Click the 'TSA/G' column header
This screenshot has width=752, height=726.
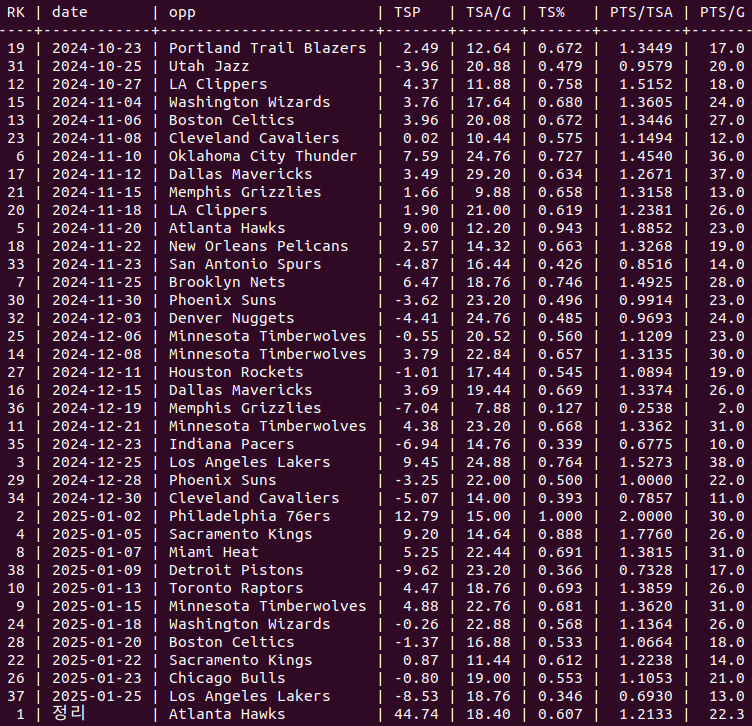tap(488, 12)
